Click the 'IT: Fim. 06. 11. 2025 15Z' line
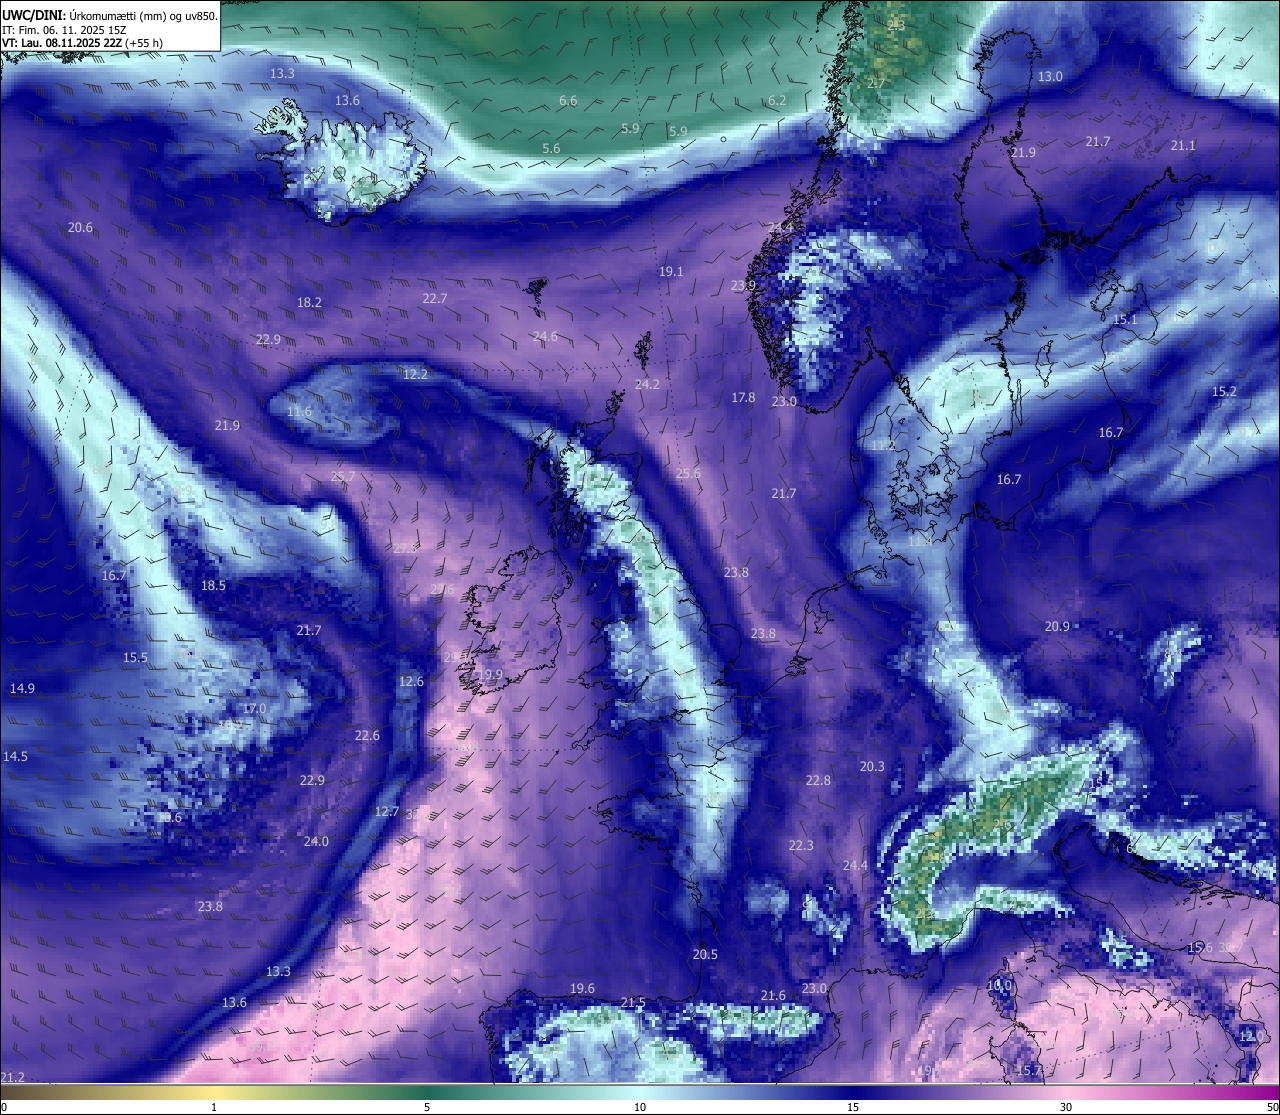1280x1115 pixels. [64, 30]
